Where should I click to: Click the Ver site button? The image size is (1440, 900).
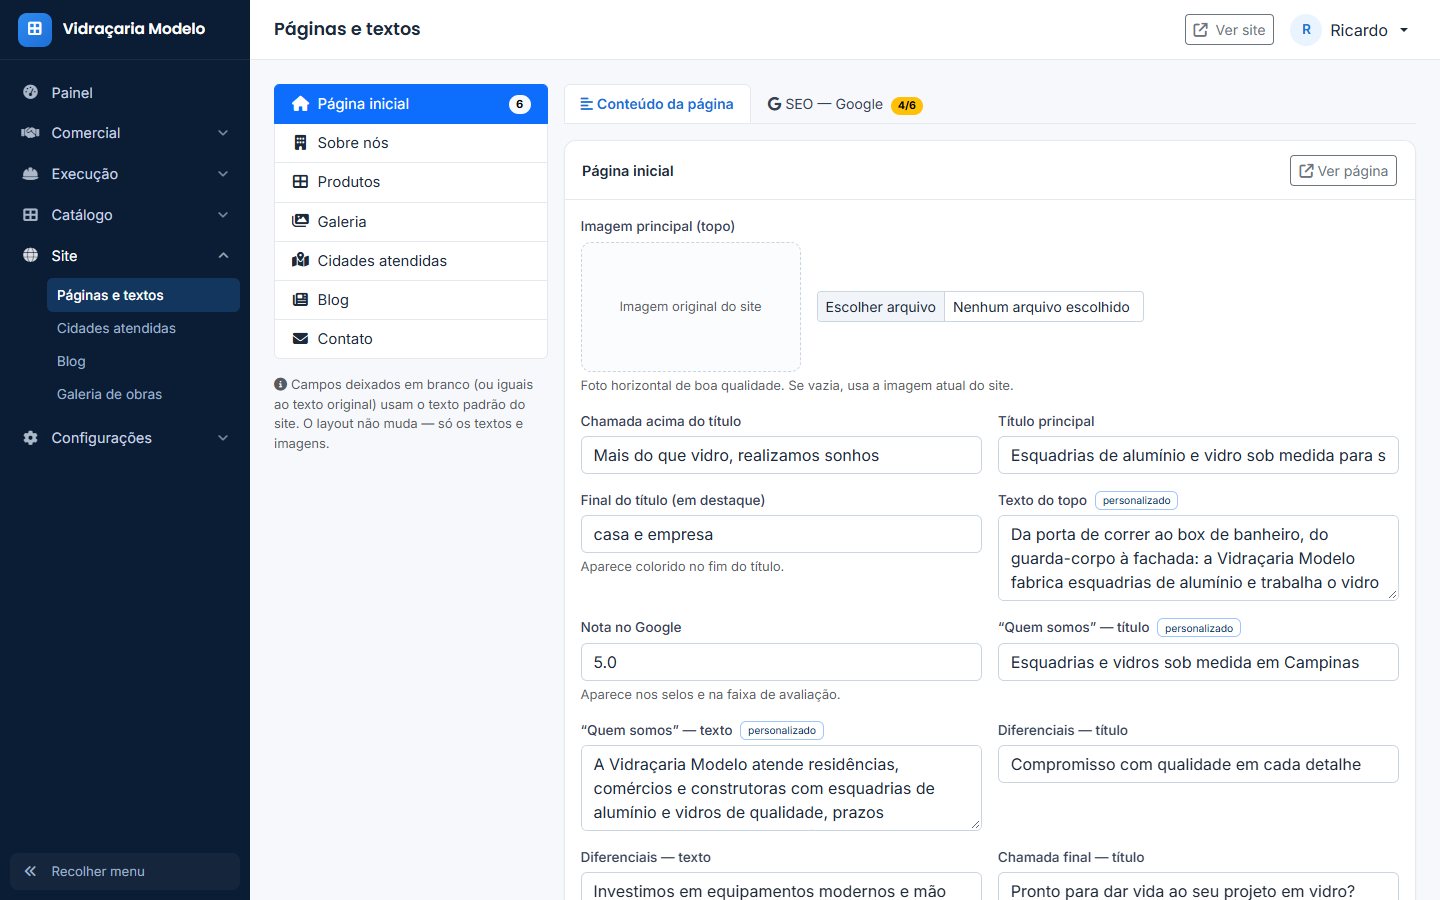click(1229, 30)
